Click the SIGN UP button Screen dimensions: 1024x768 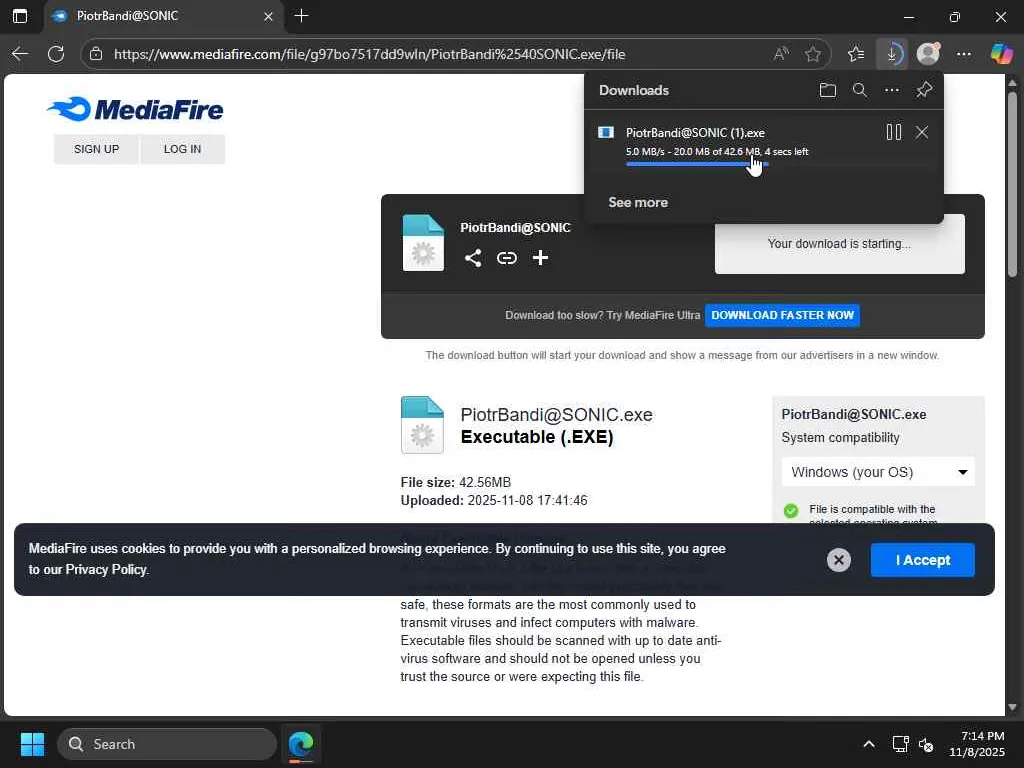pyautogui.click(x=96, y=149)
